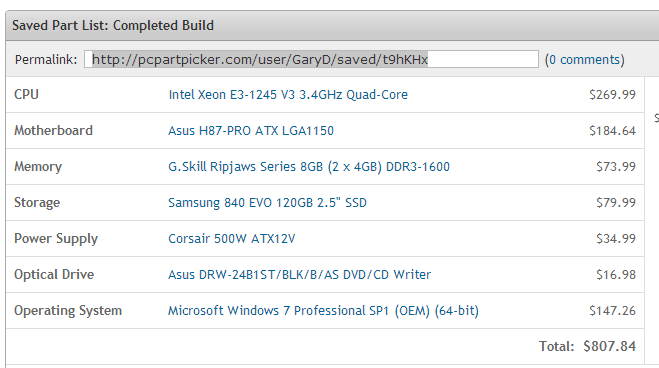The image size is (659, 368).
Task: Open Asus DRW-24B1ST DVD/CD Writer link
Action: point(300,275)
